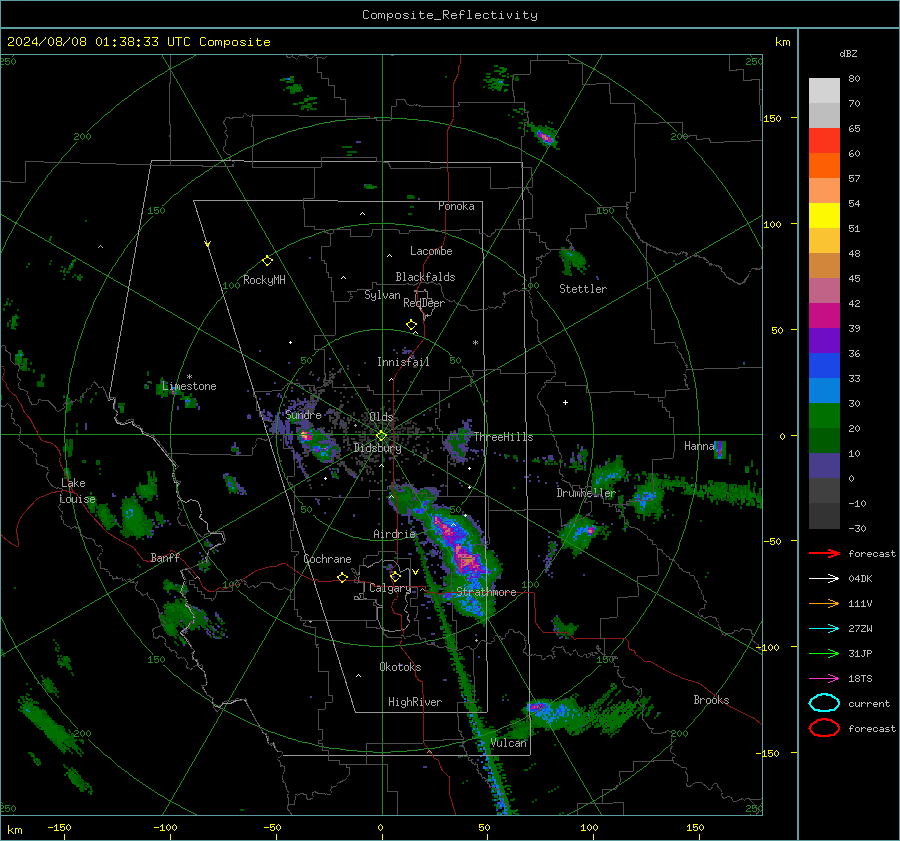
Task: Click the dBZ legend heading
Action: click(x=848, y=53)
